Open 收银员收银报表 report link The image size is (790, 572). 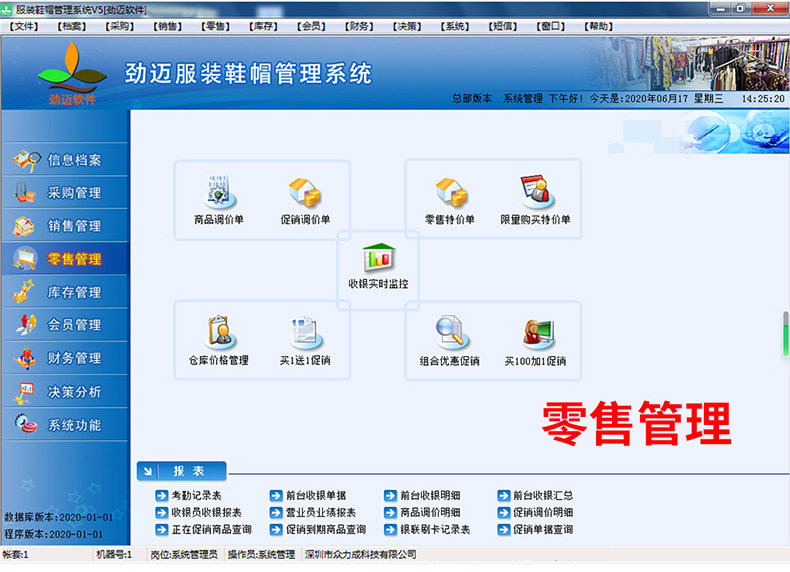[x=207, y=513]
